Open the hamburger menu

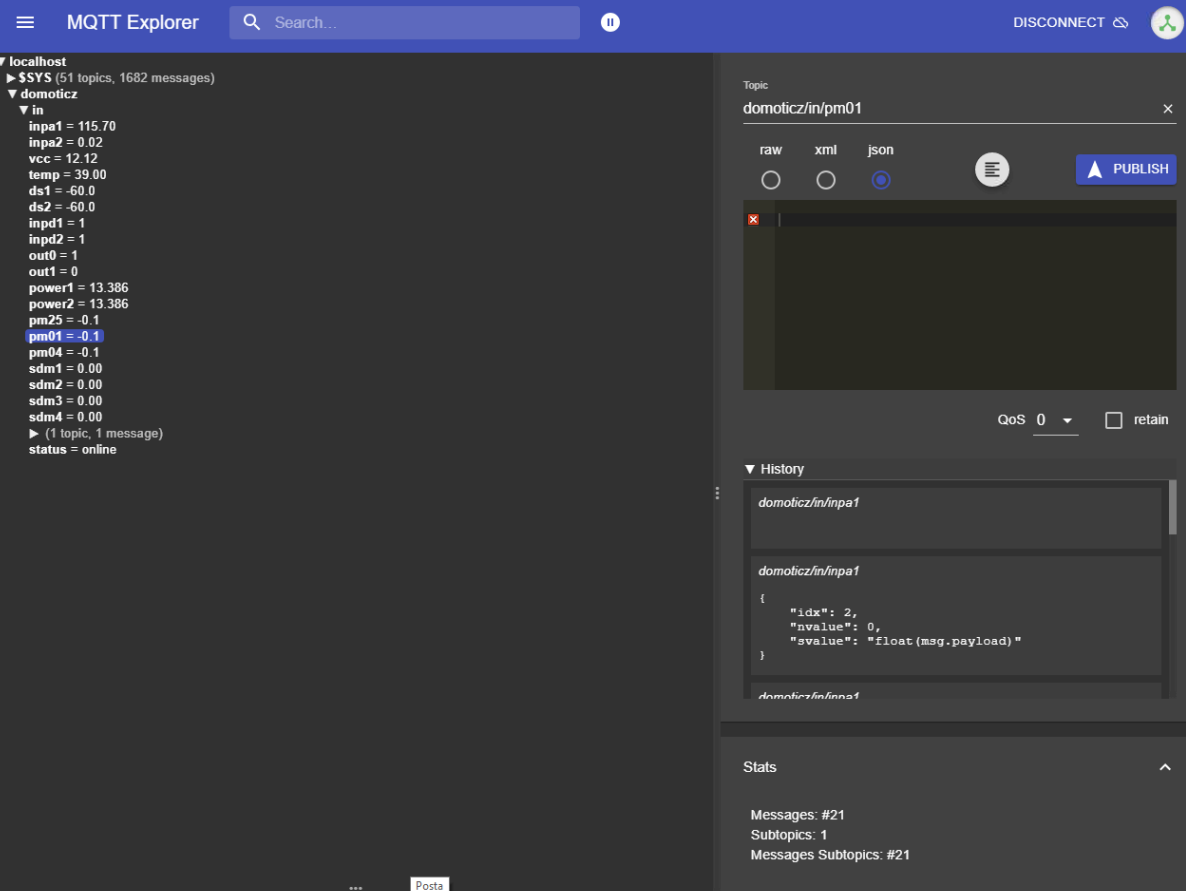[25, 23]
